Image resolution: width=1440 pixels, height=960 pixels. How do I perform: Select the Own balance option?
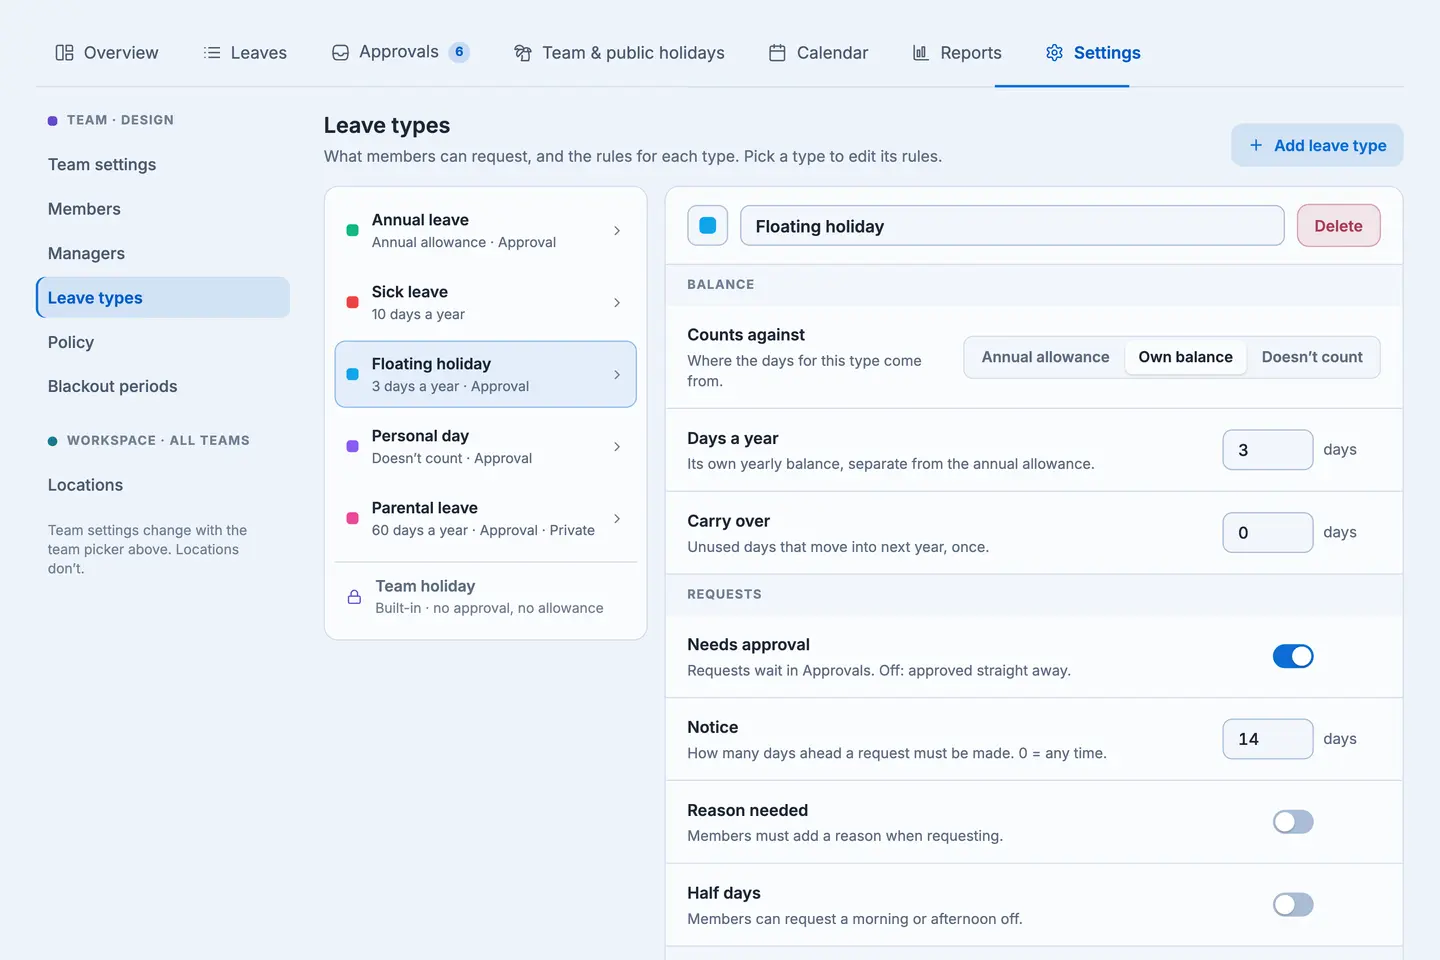pos(1185,357)
